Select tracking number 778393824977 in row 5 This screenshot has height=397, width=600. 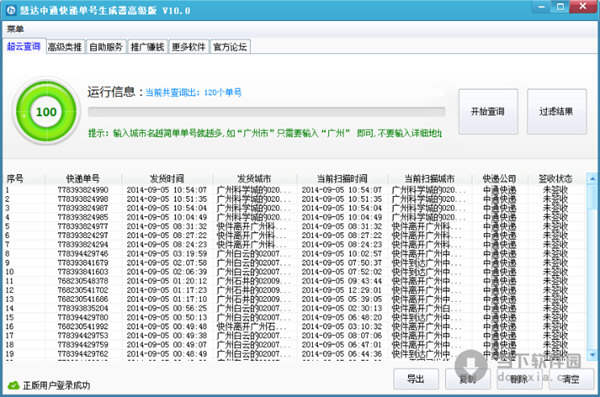83,226
